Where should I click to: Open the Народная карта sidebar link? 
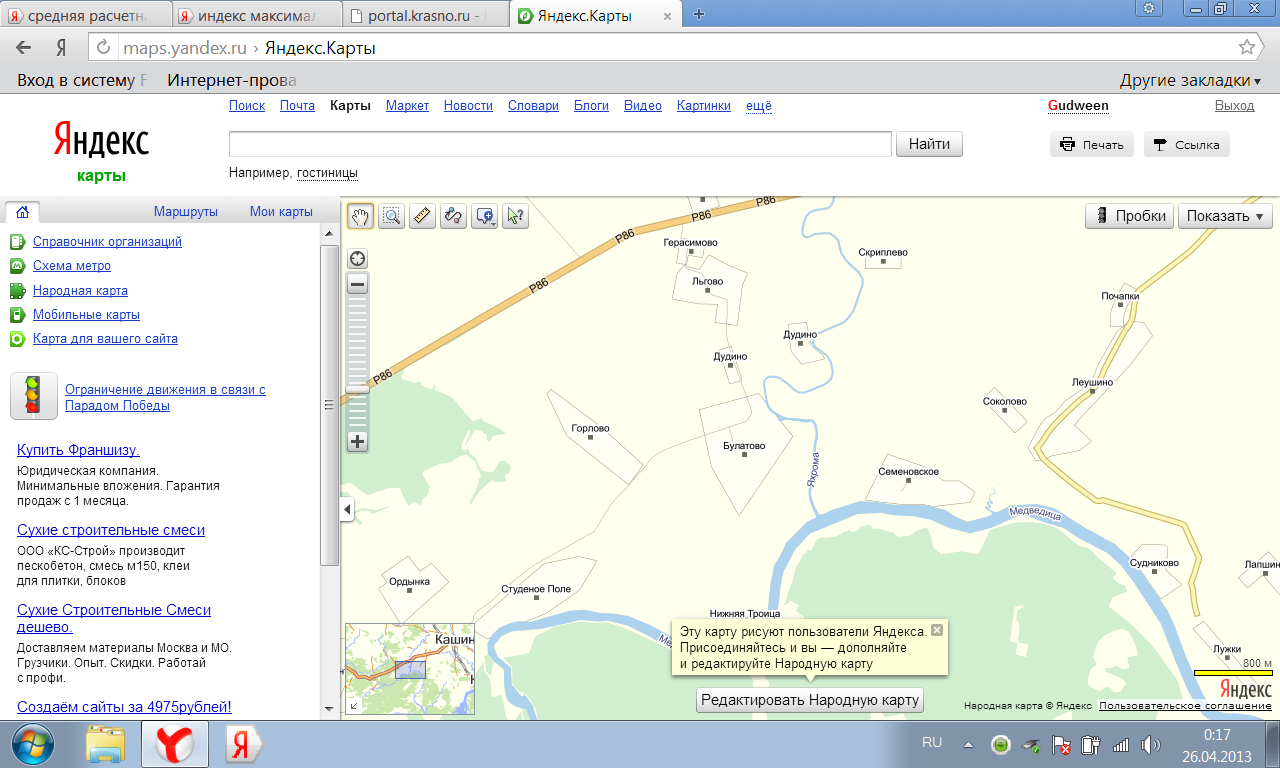(x=80, y=290)
